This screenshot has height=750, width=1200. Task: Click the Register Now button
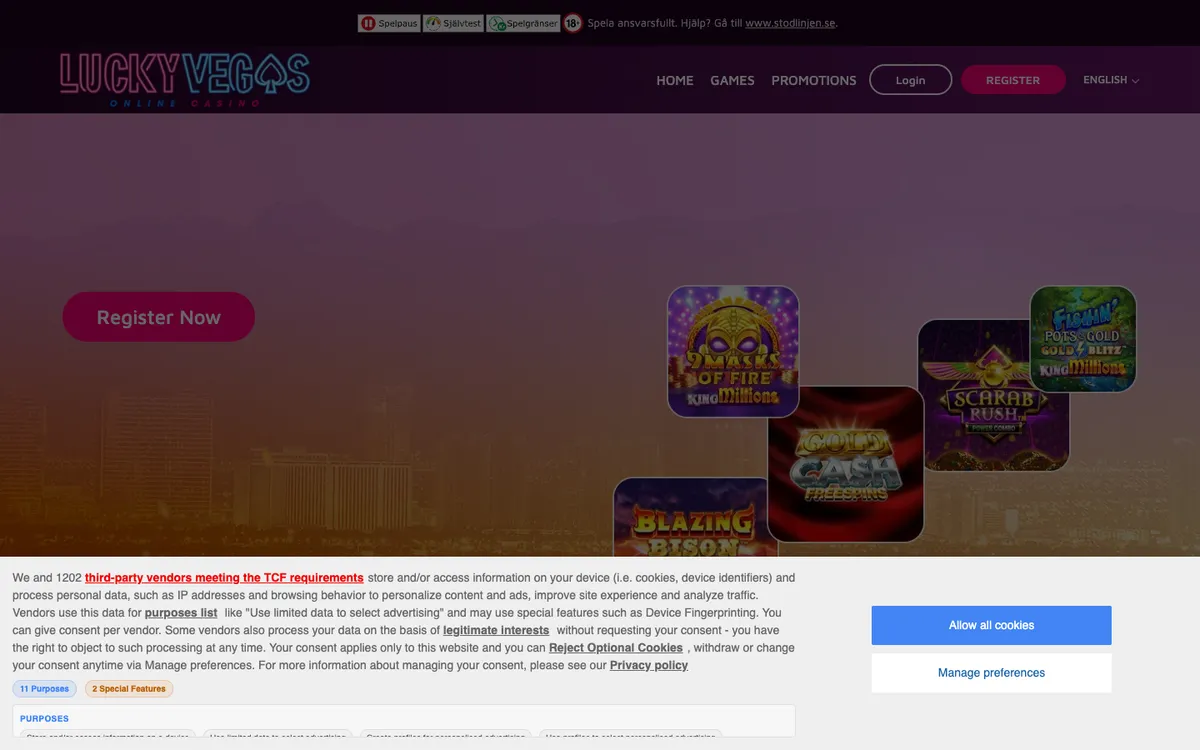(x=158, y=317)
